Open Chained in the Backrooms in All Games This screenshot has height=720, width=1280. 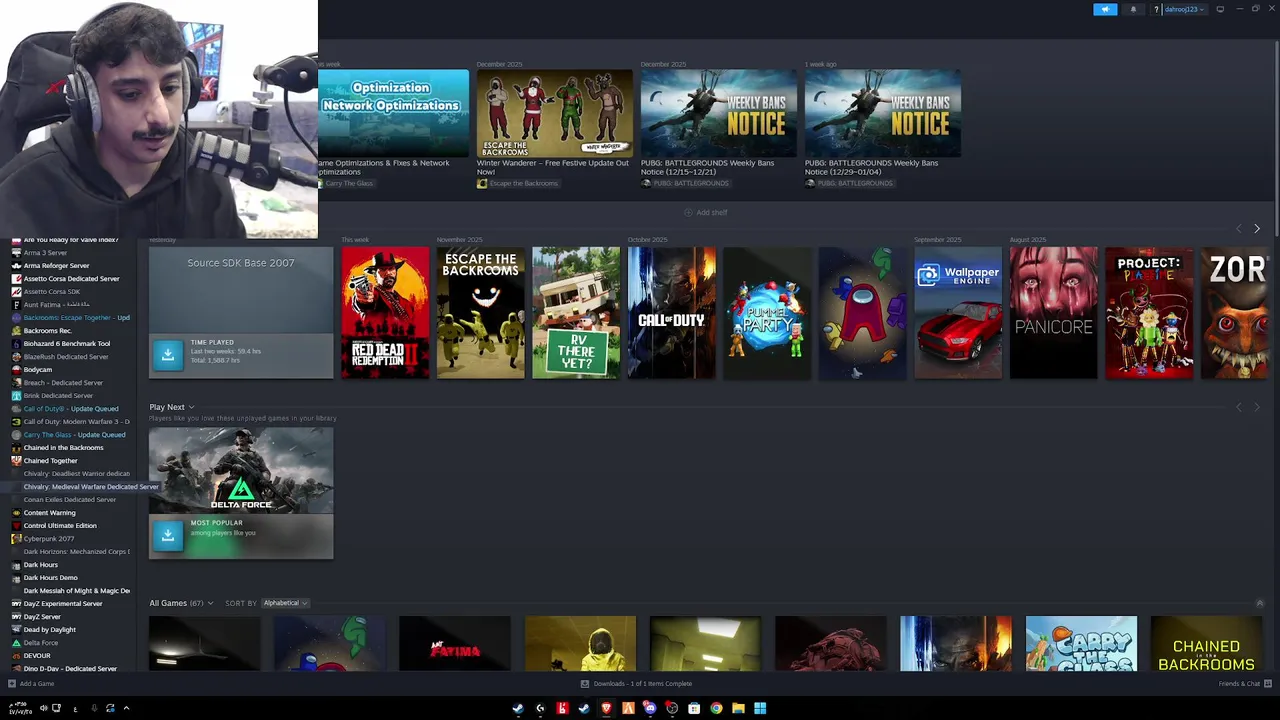tap(1206, 644)
